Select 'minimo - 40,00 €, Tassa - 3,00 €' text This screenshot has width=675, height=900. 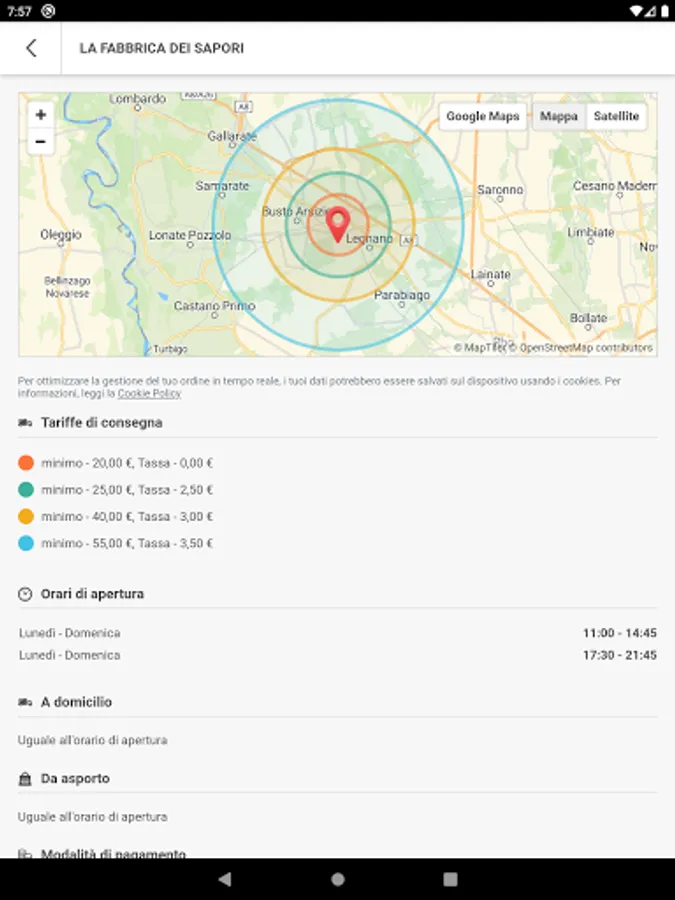tap(127, 517)
